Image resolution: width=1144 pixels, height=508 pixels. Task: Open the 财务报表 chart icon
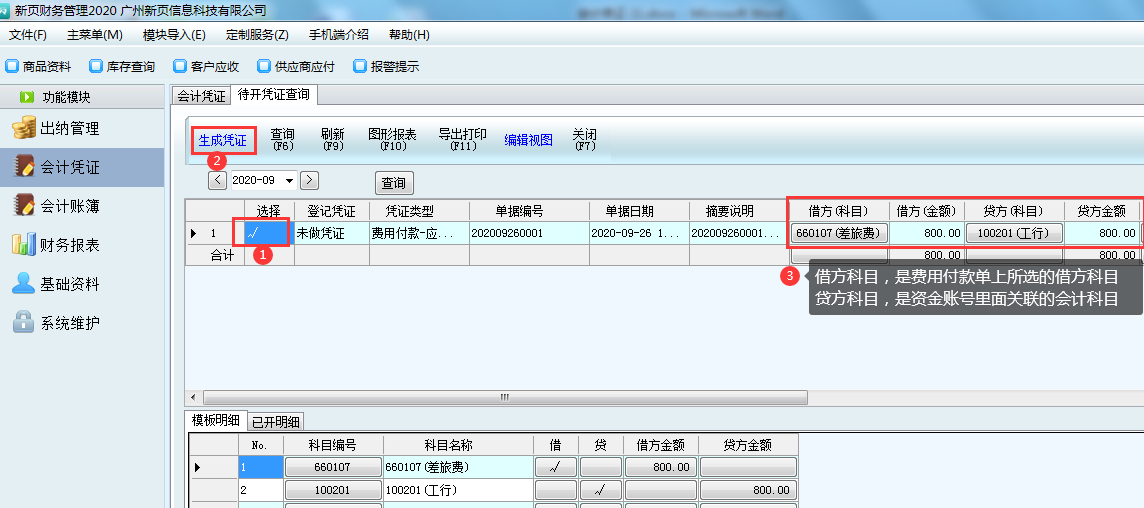[x=23, y=245]
